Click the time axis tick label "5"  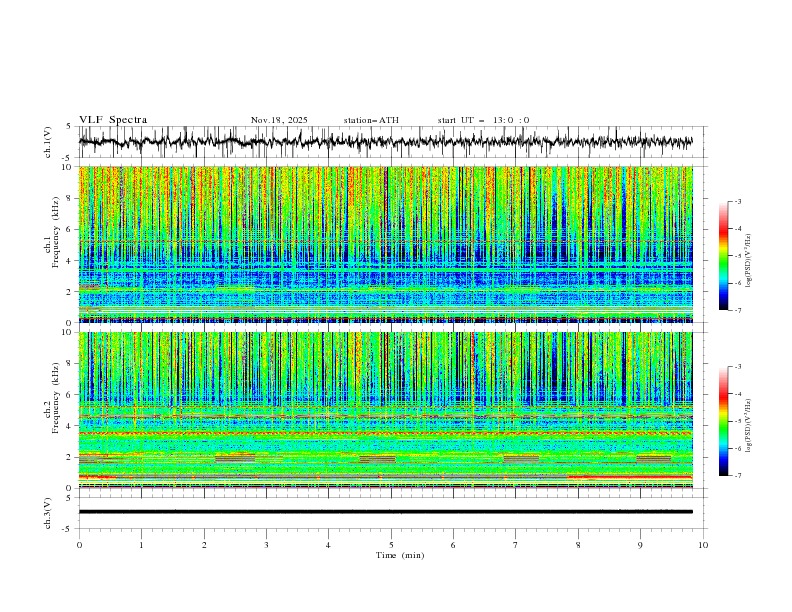[x=391, y=545]
